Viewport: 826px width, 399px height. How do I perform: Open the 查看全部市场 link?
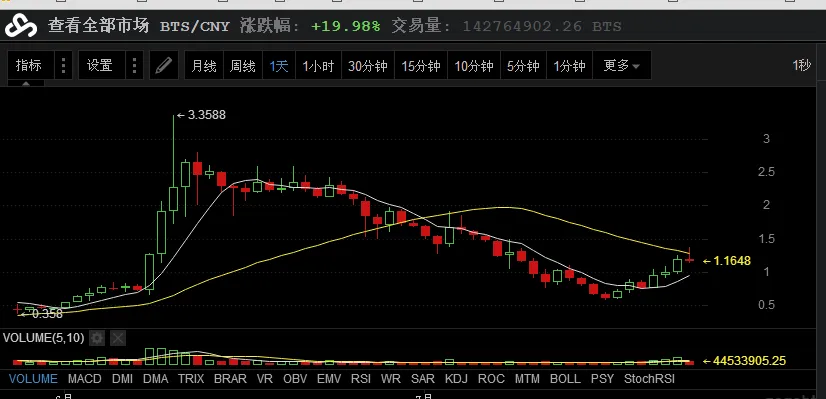(99, 25)
